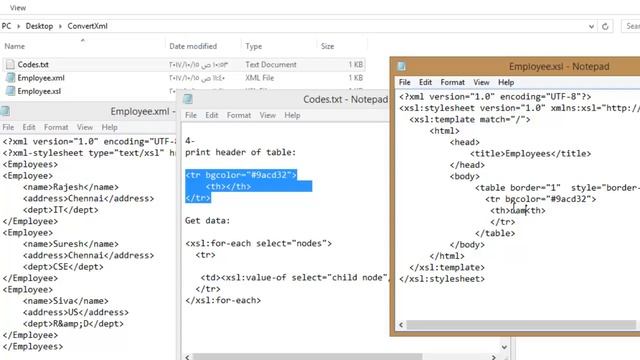
Task: Click the <xsl:template match="/"> line
Action: pos(470,120)
